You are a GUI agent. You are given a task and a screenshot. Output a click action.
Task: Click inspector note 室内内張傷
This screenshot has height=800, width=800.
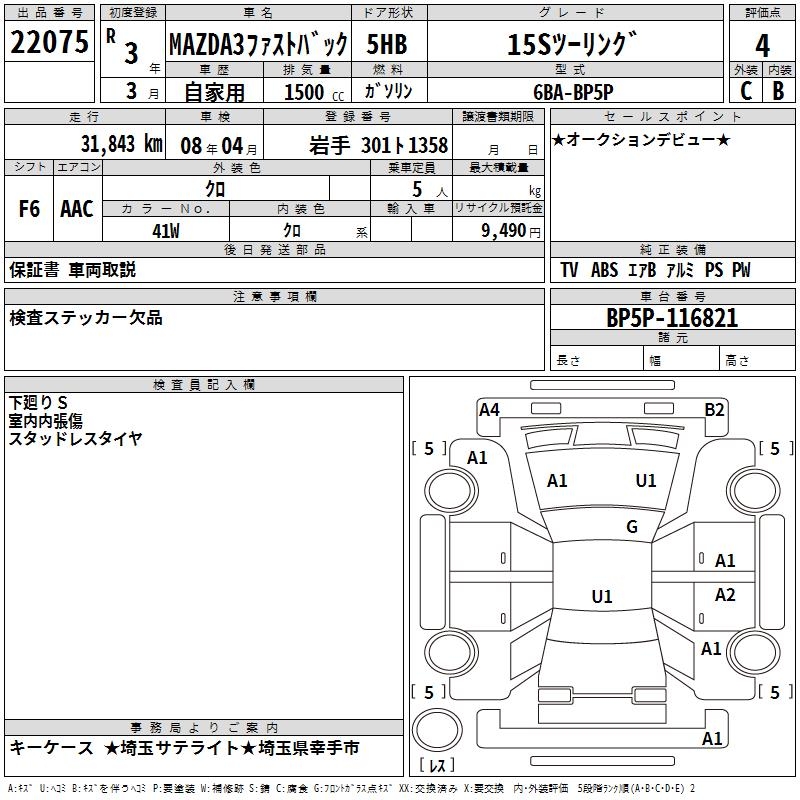pyautogui.click(x=45, y=421)
